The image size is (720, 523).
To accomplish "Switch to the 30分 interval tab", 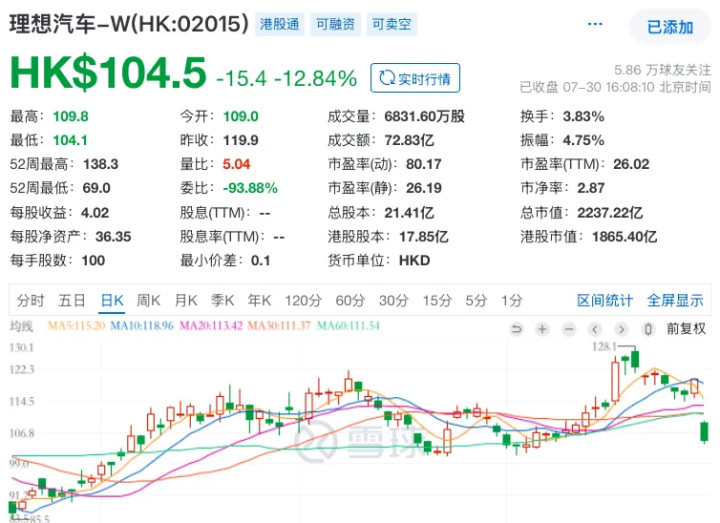I will [394, 301].
